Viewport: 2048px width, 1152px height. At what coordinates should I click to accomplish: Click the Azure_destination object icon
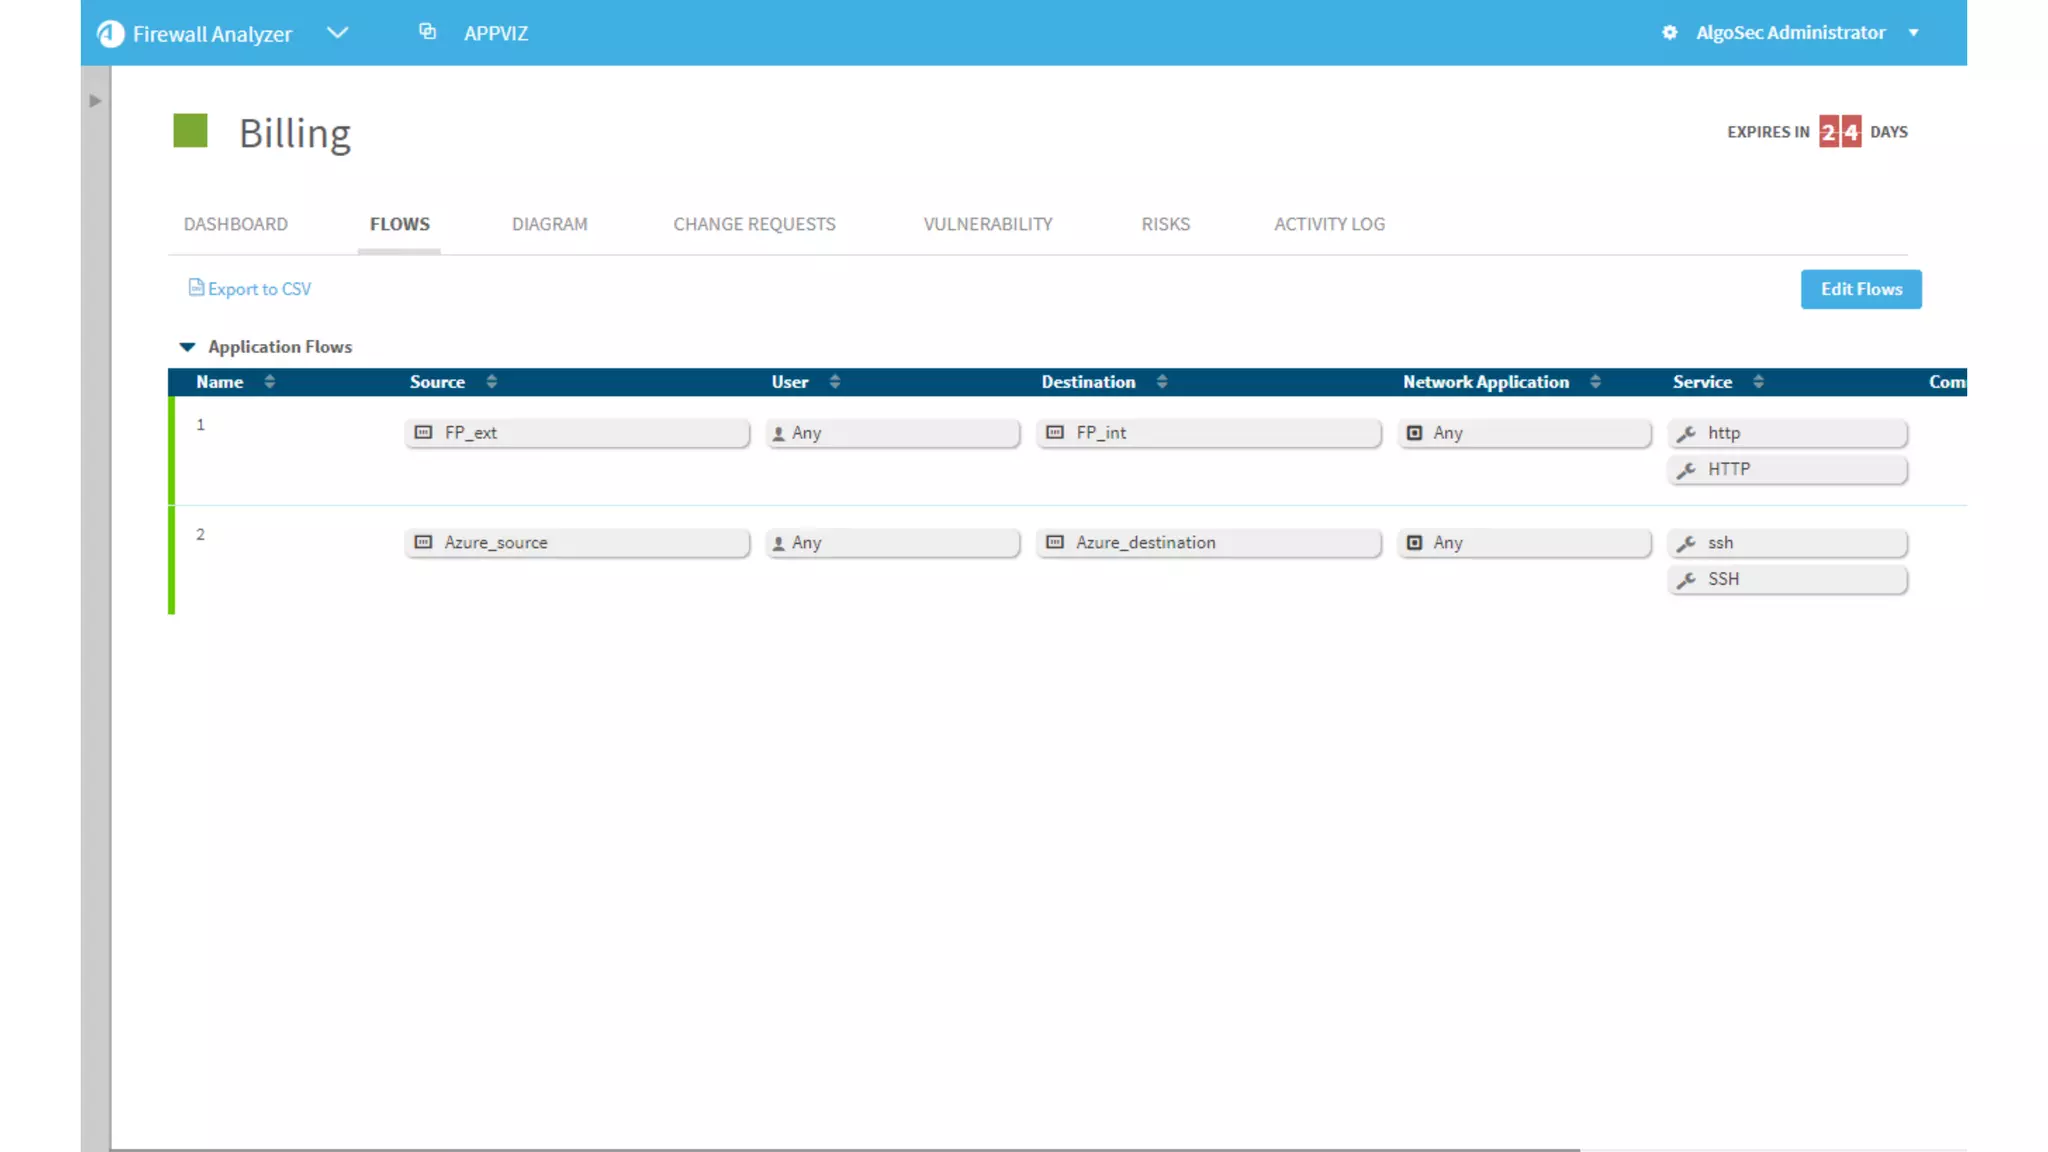pyautogui.click(x=1055, y=543)
